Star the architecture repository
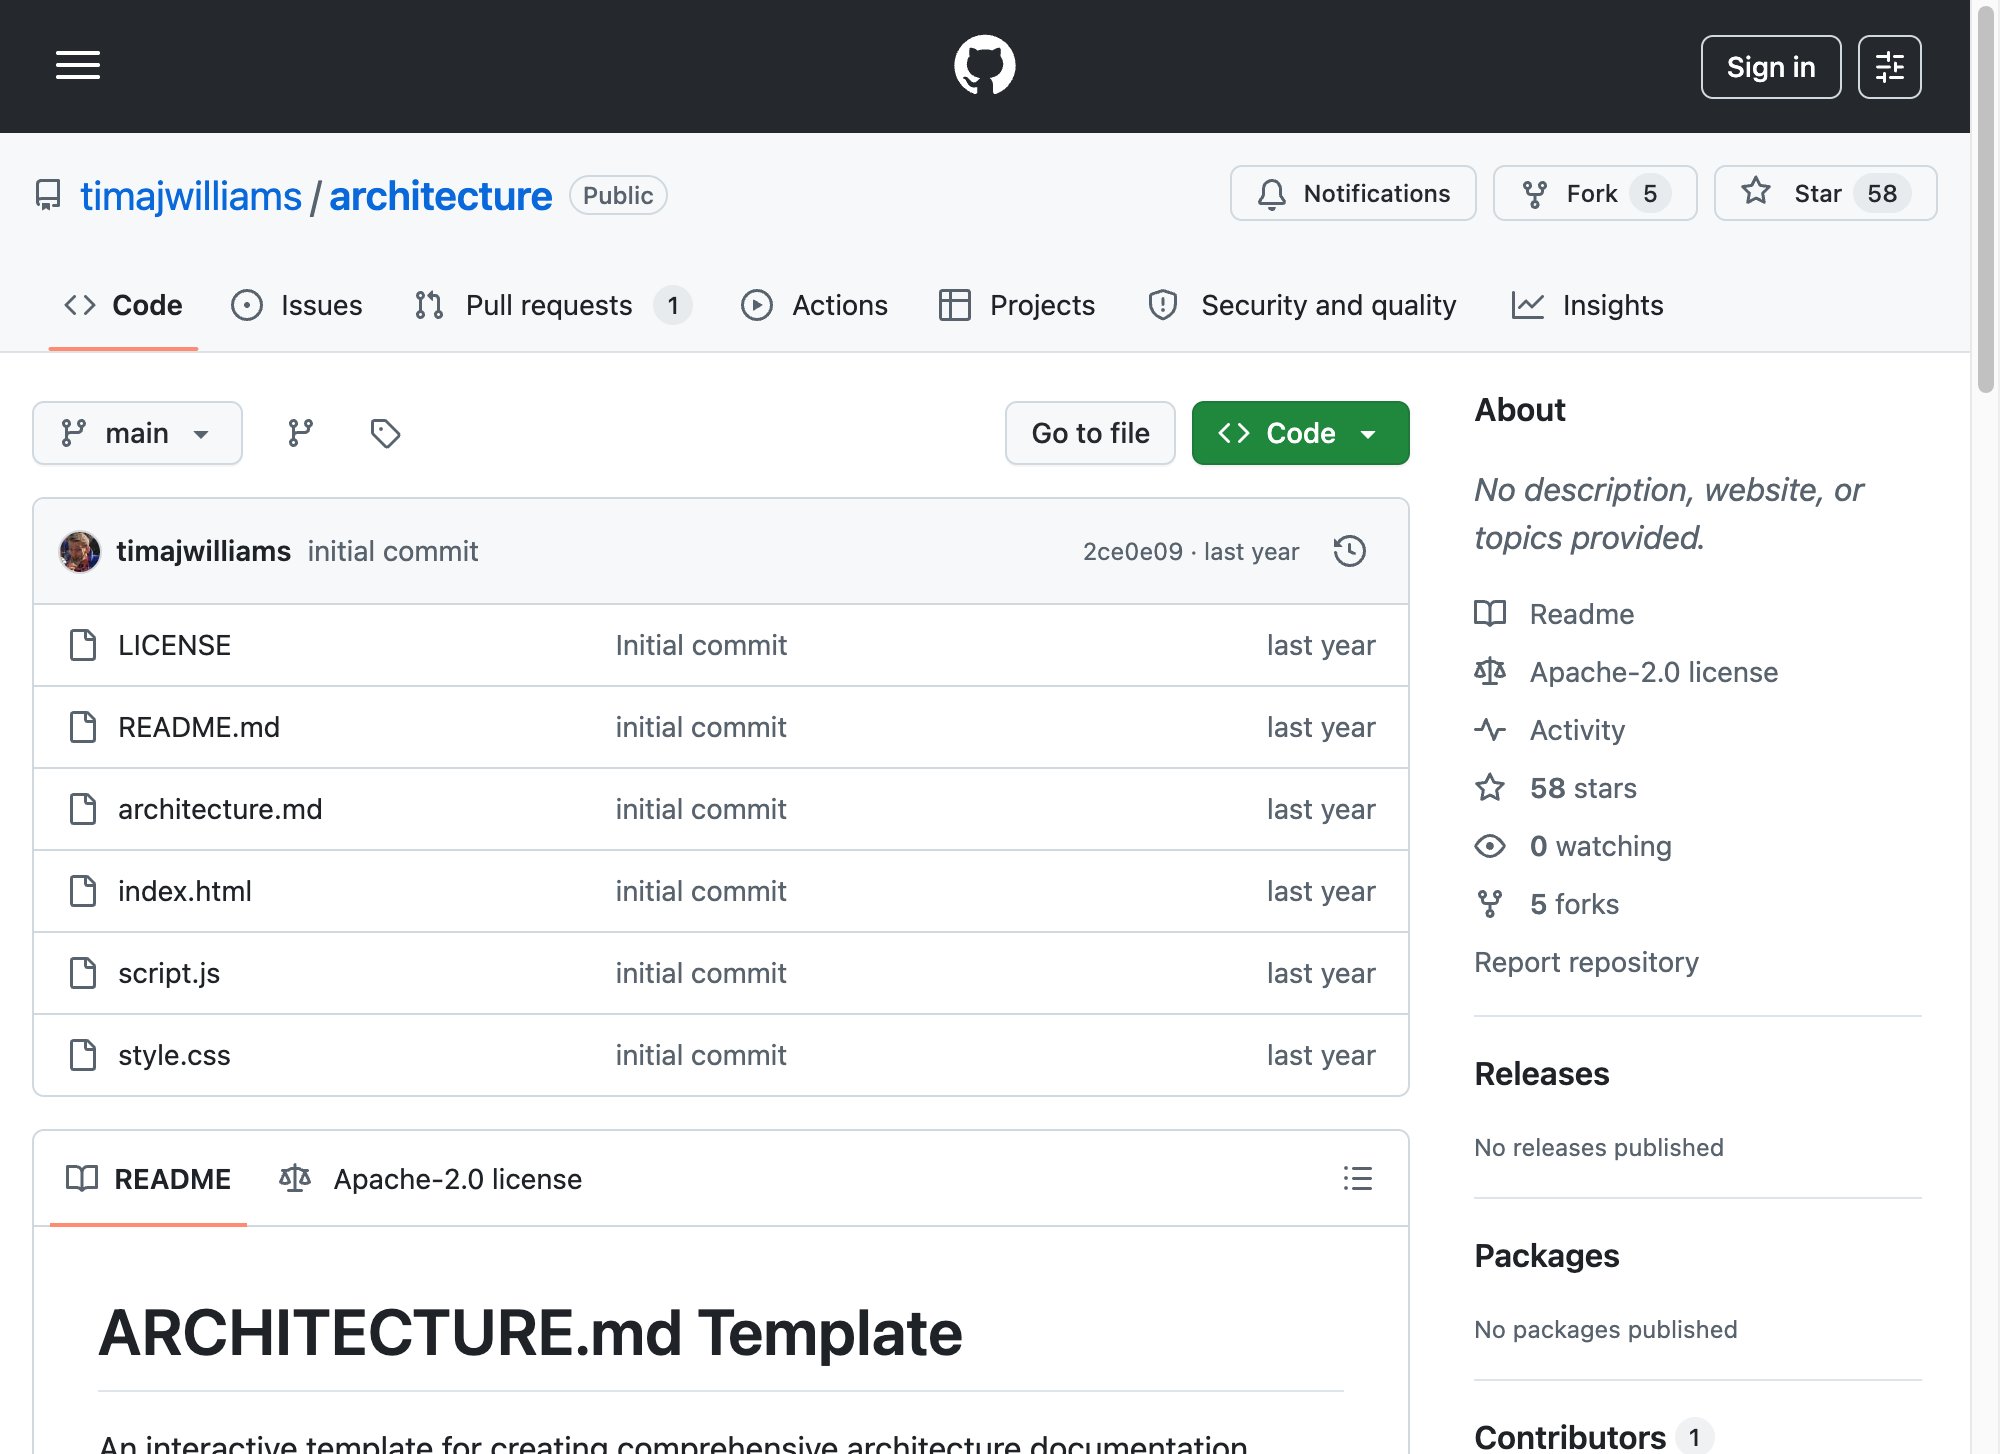The image size is (2000, 1454). click(x=1825, y=193)
